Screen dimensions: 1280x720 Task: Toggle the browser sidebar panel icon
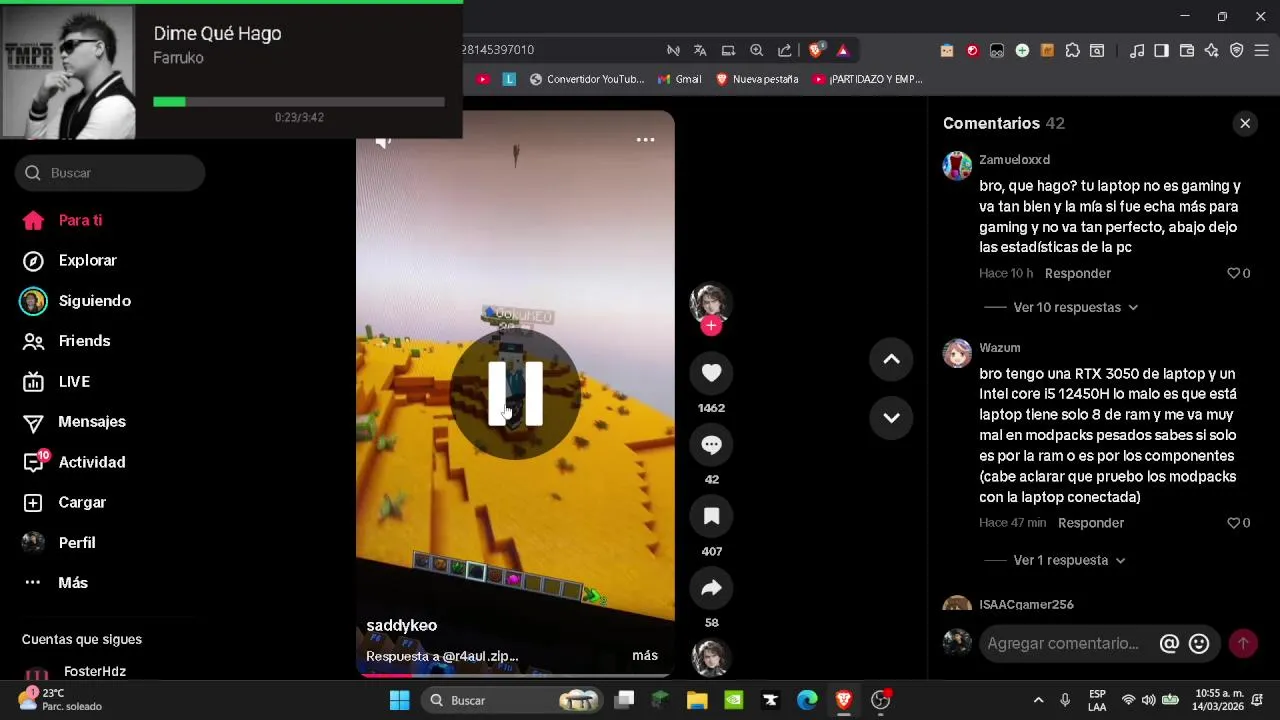point(1161,50)
